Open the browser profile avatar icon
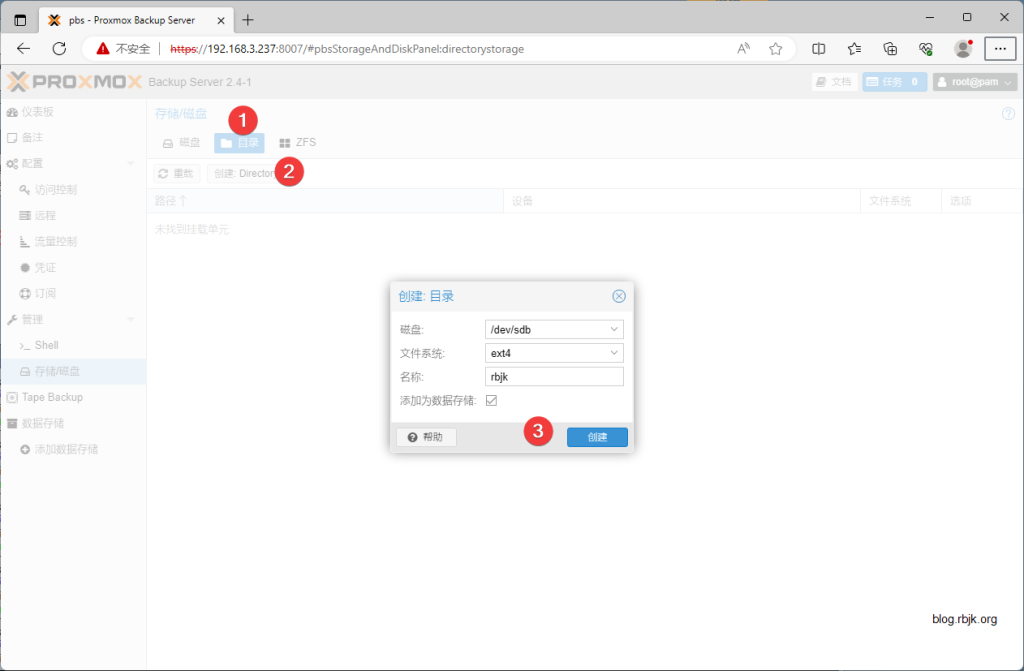This screenshot has width=1024, height=671. (x=963, y=48)
